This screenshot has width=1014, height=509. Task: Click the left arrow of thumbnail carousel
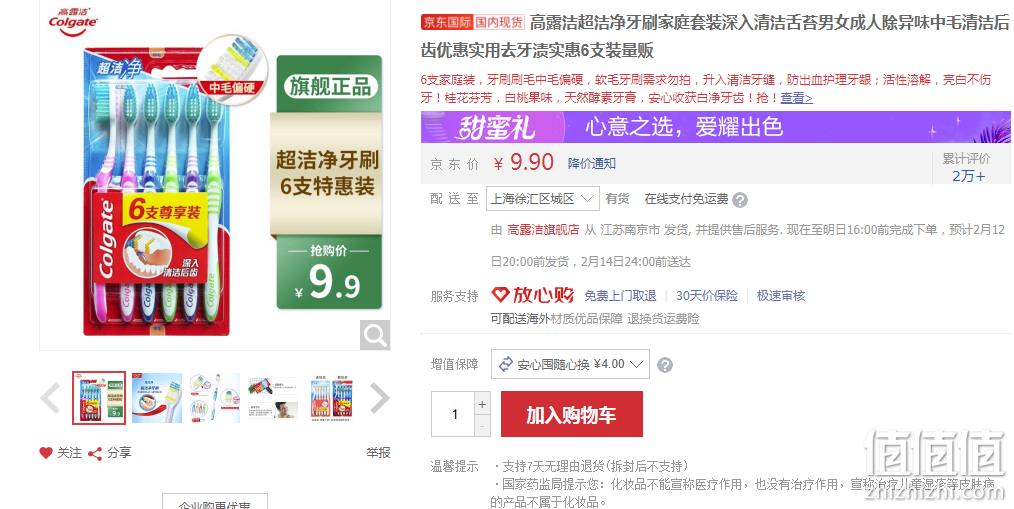coord(50,398)
